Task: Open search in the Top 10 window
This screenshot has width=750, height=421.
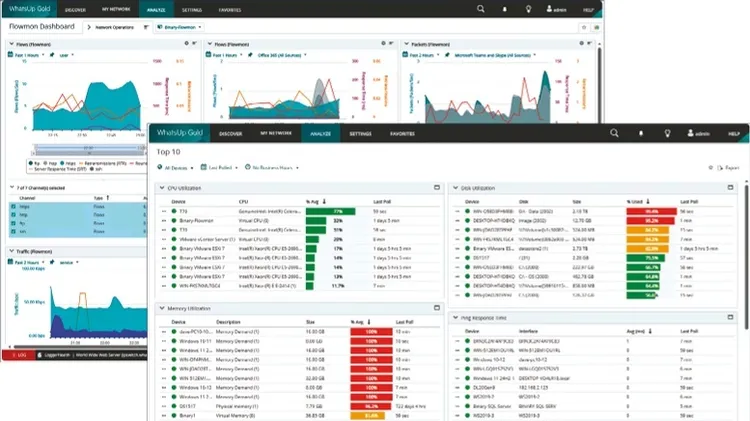Action: point(614,133)
